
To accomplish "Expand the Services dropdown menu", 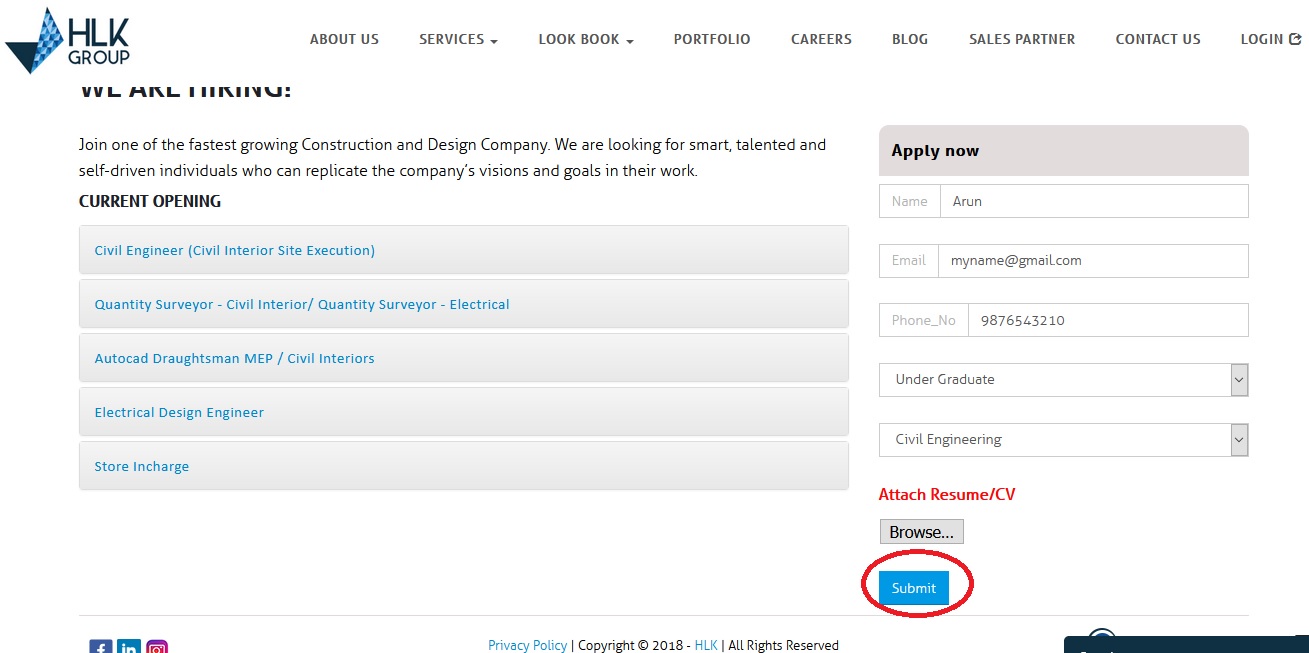I will point(458,39).
